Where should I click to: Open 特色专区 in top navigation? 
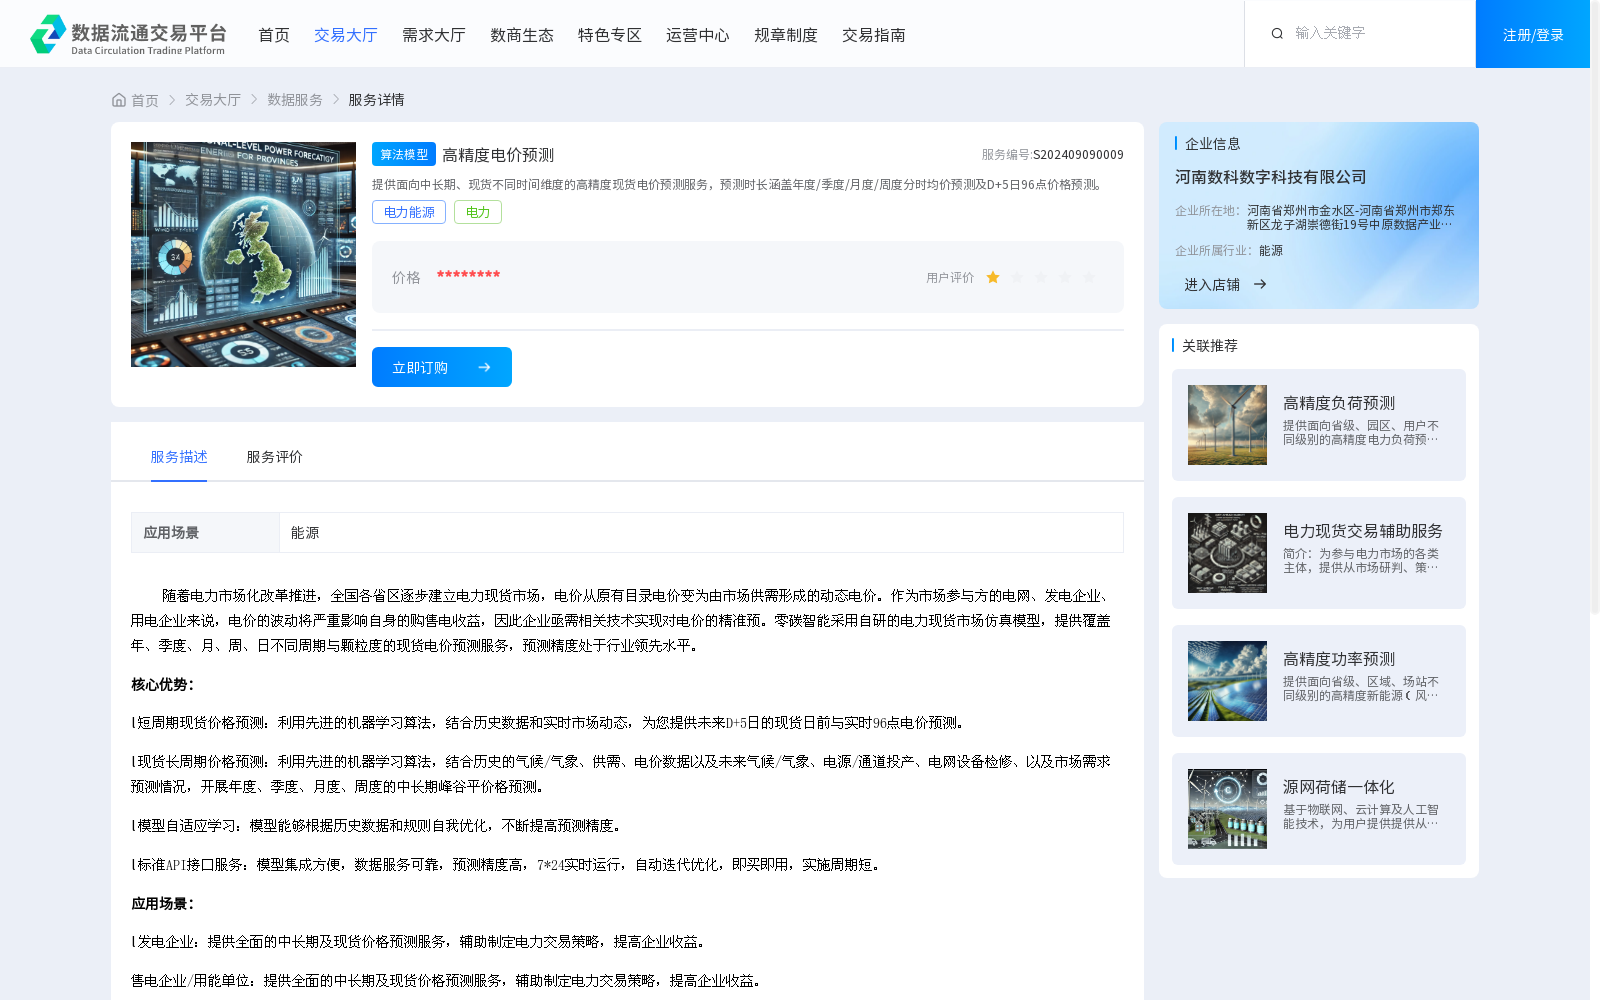610,35
